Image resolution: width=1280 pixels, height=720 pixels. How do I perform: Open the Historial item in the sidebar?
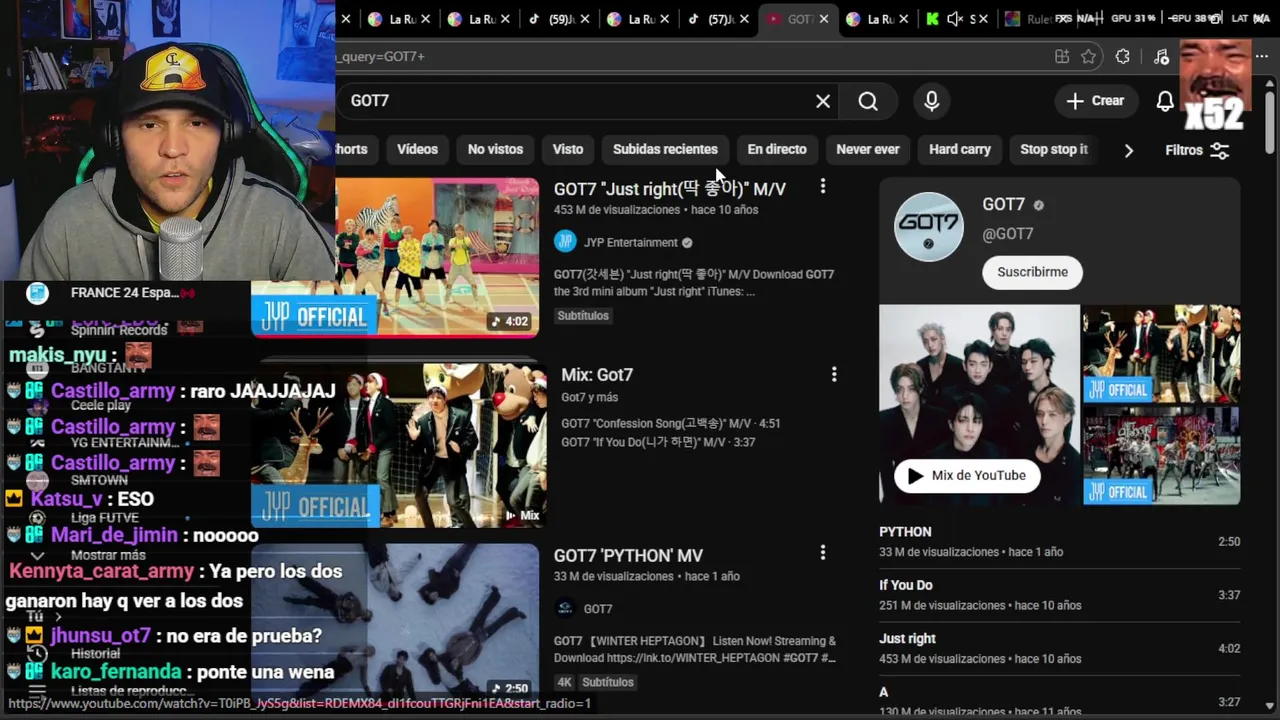[x=95, y=654]
